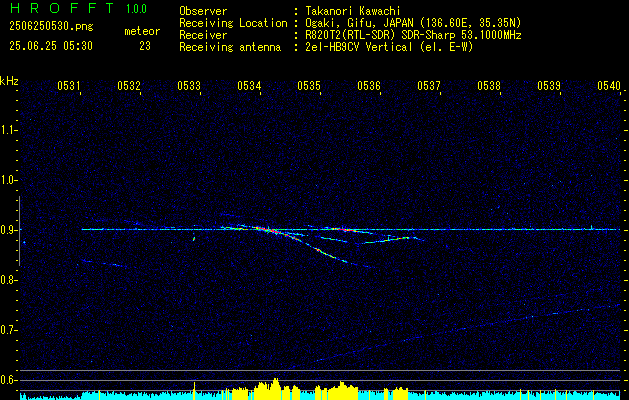This screenshot has height=400, width=629.
Task: Click the HROFFT program title text
Action: pos(62,8)
